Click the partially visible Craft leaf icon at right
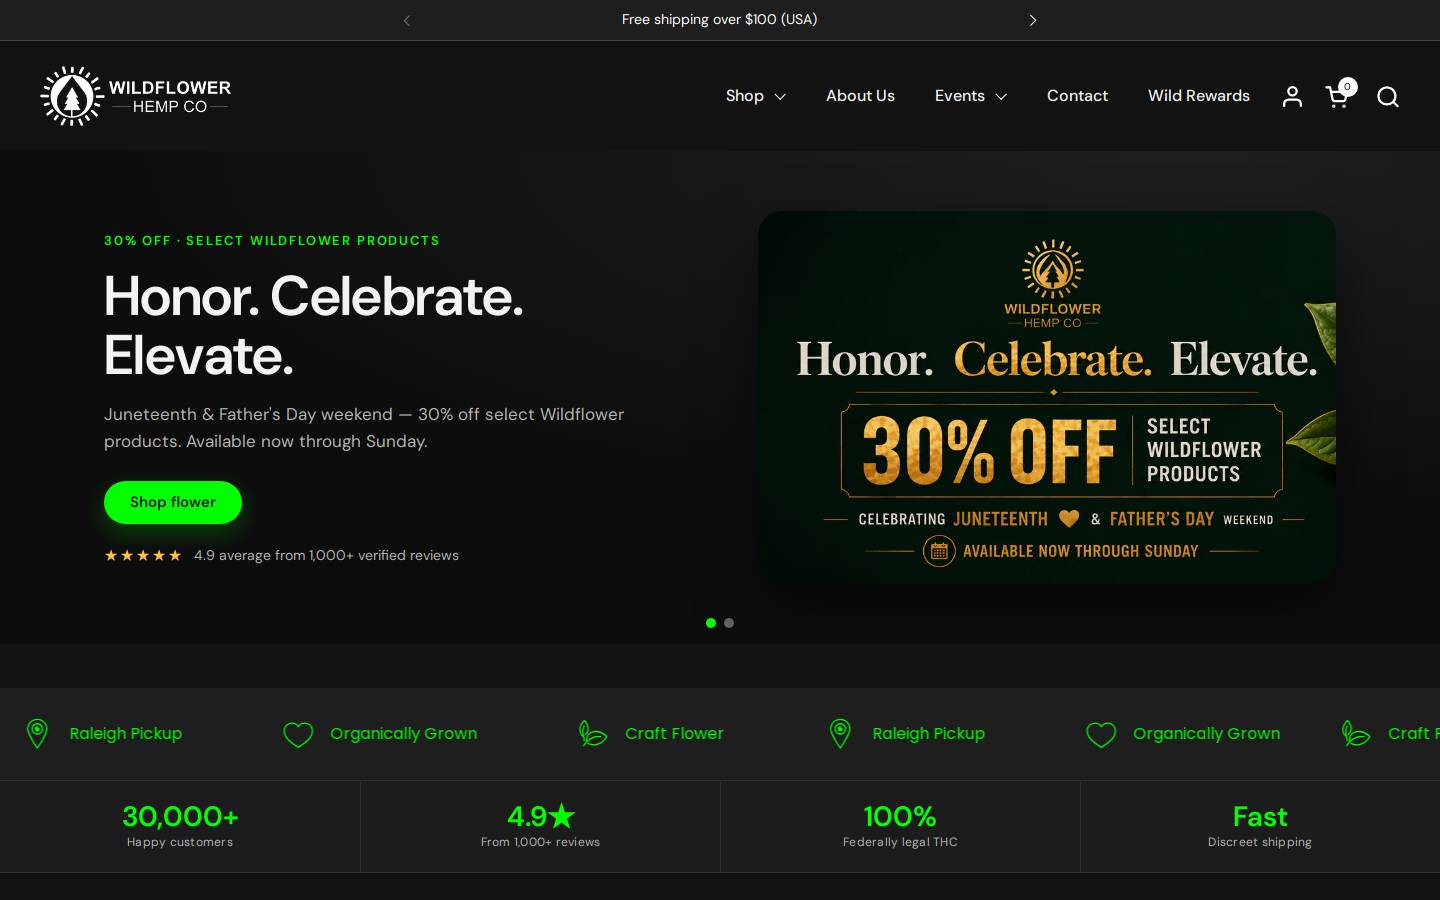The width and height of the screenshot is (1440, 900). pos(1356,734)
